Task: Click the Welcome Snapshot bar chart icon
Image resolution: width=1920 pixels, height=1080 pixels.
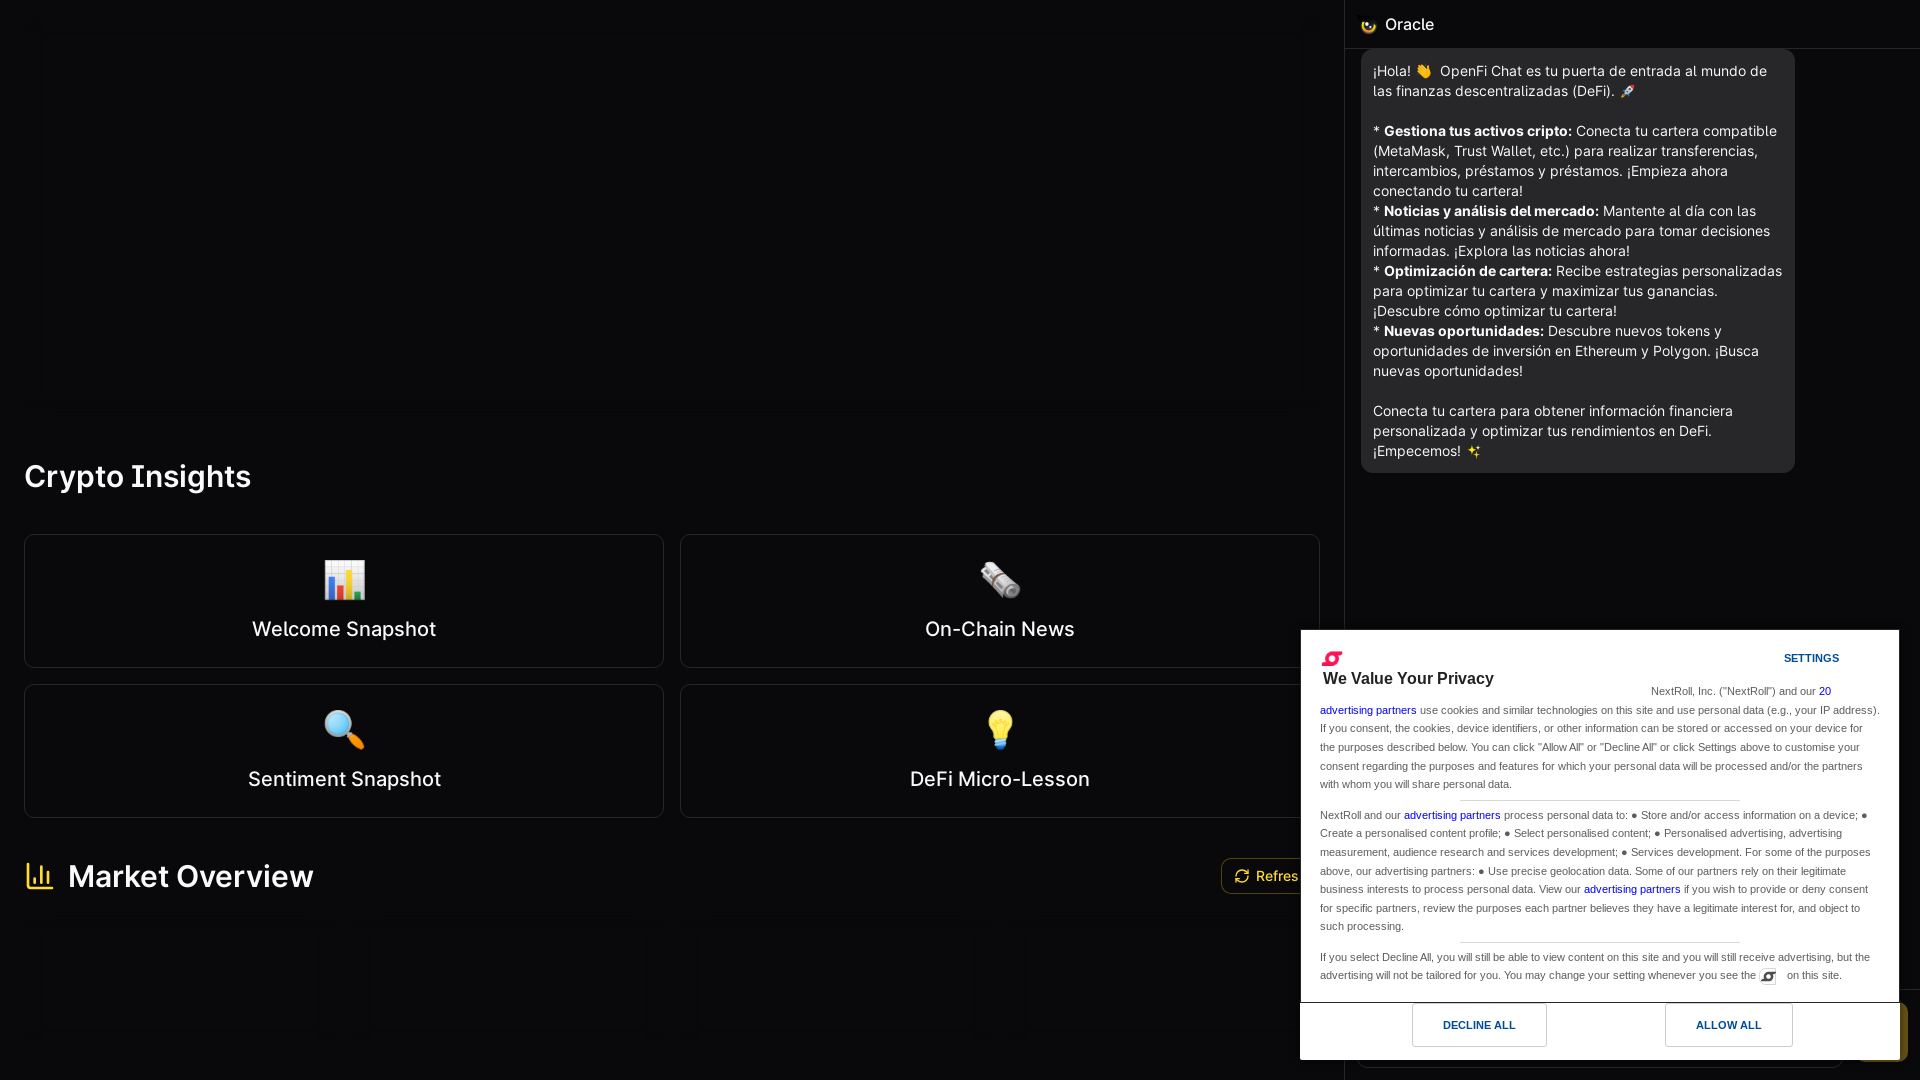Action: pyautogui.click(x=344, y=580)
